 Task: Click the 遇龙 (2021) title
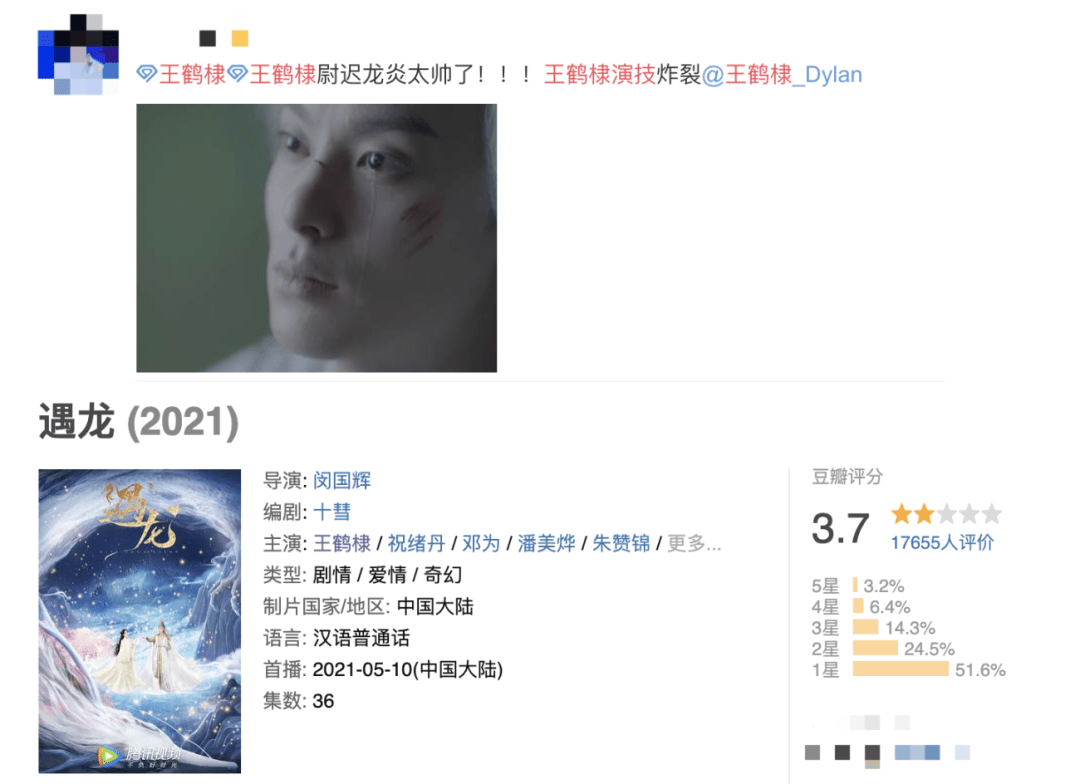pos(138,422)
